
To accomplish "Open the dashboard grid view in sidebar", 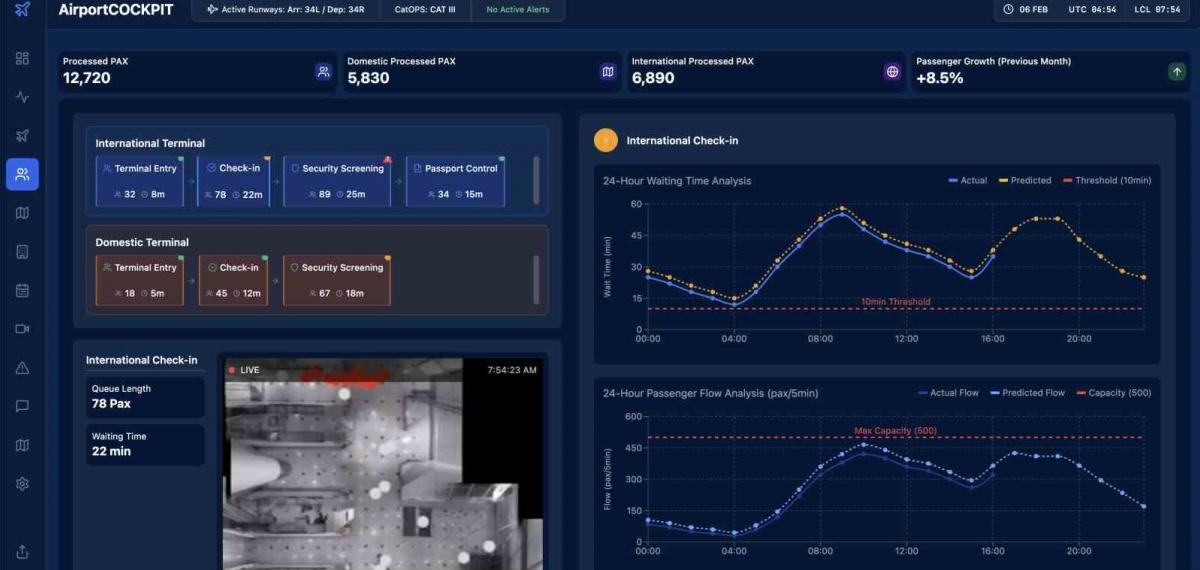I will (22, 58).
